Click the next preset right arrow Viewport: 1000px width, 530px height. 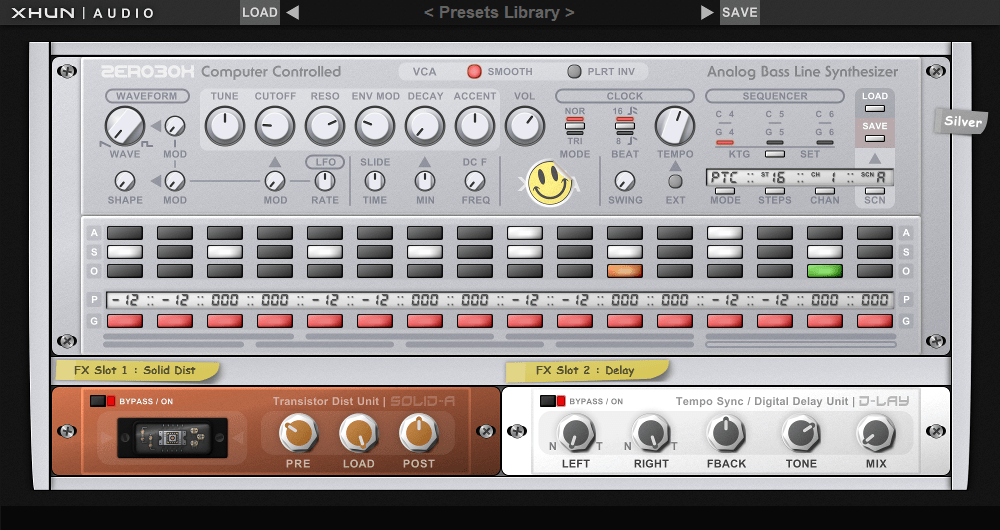(x=707, y=13)
